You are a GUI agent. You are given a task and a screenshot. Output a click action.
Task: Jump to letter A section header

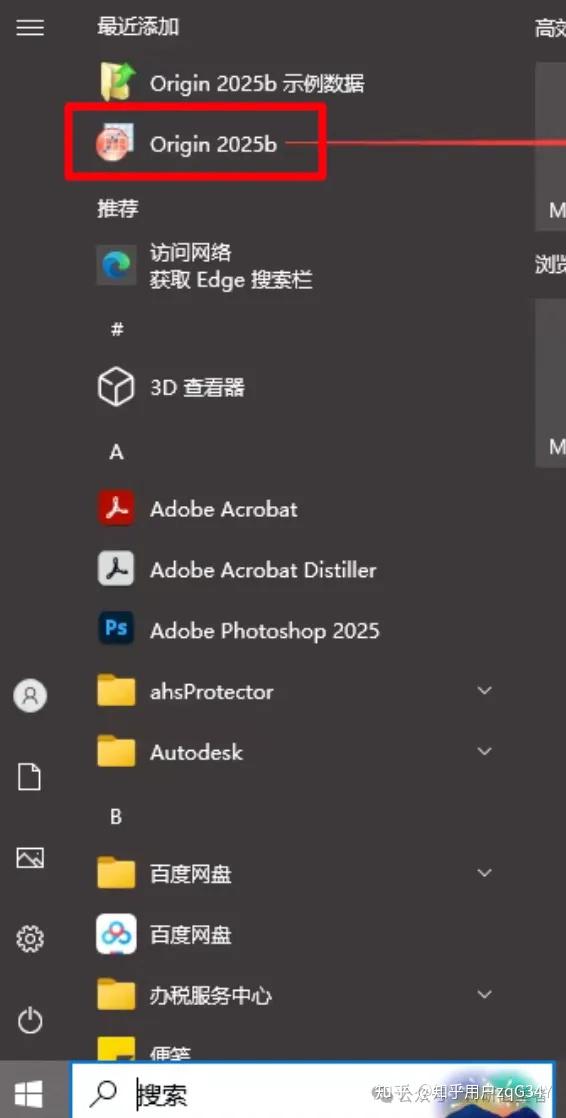116,452
